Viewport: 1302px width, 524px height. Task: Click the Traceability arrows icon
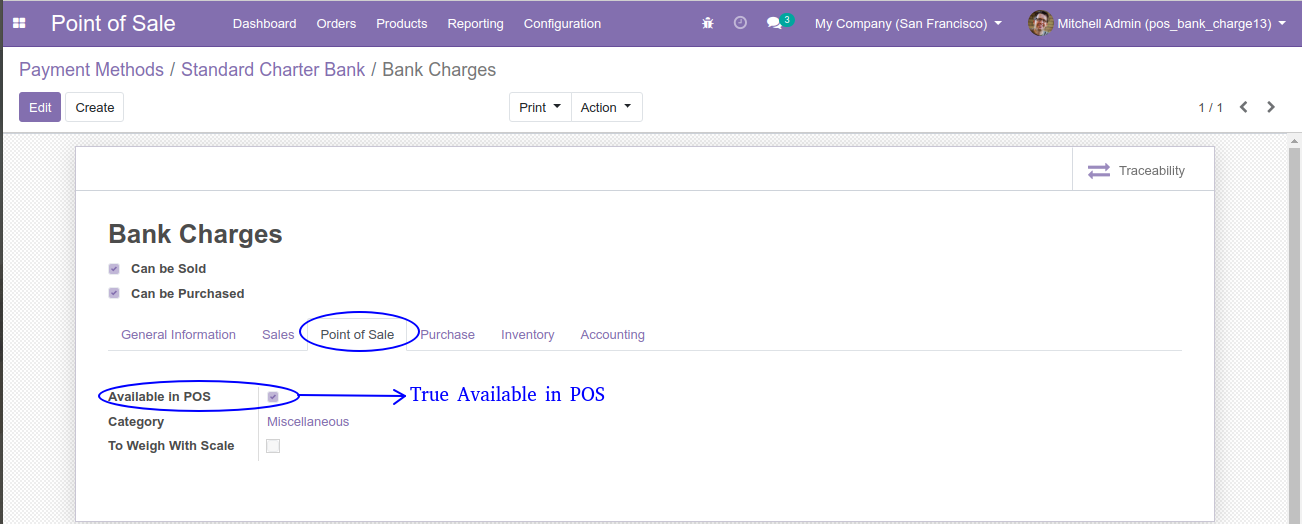click(1099, 171)
